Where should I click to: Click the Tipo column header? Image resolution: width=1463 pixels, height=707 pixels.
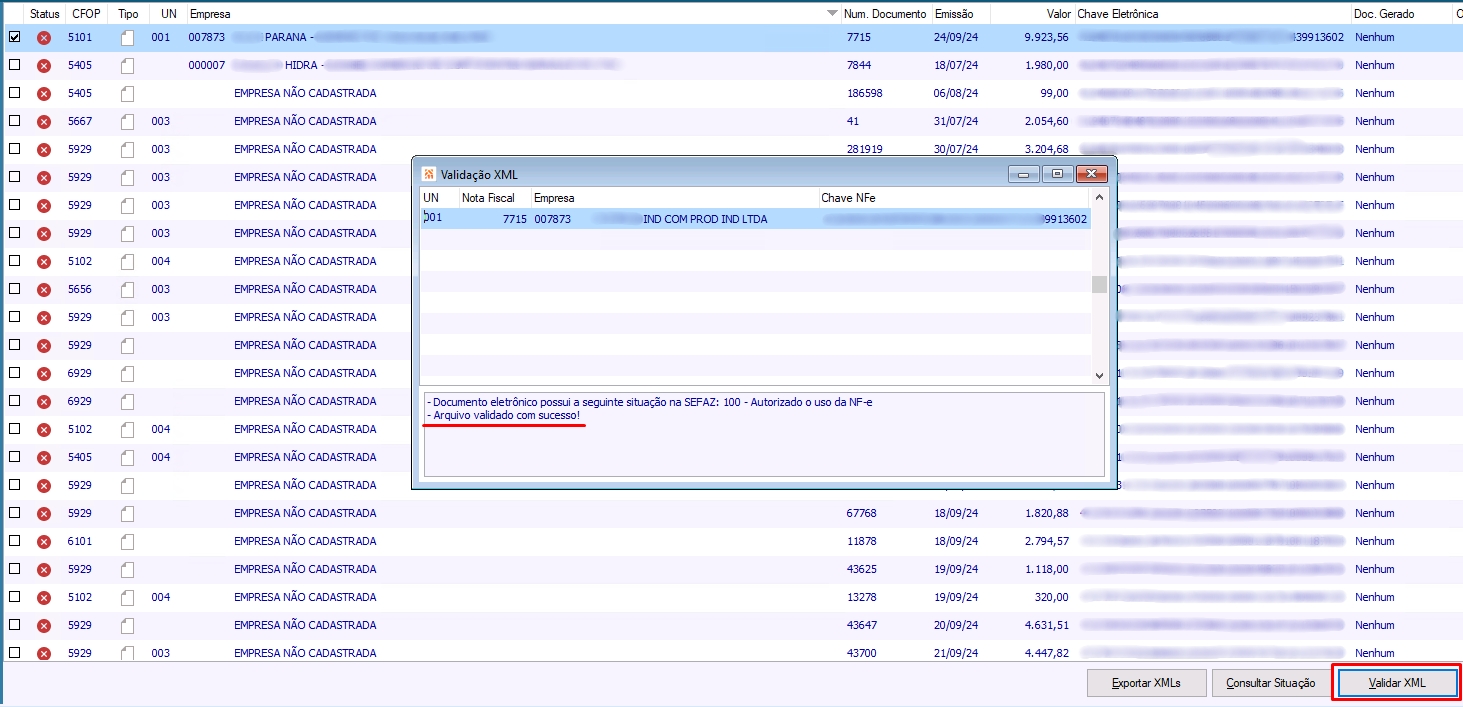coord(129,15)
